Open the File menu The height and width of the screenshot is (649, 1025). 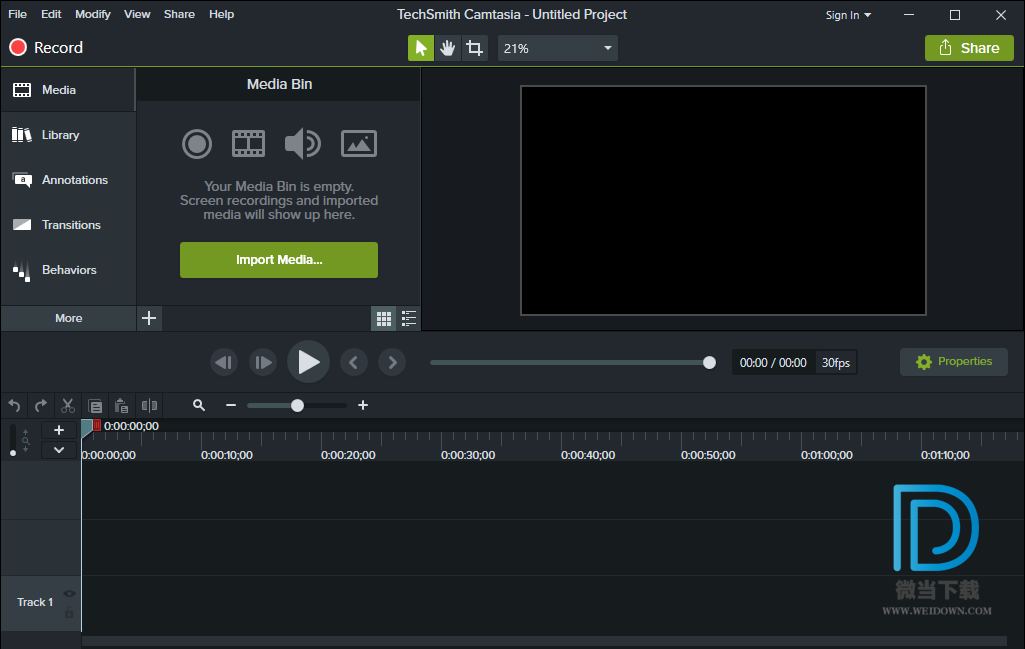point(18,14)
